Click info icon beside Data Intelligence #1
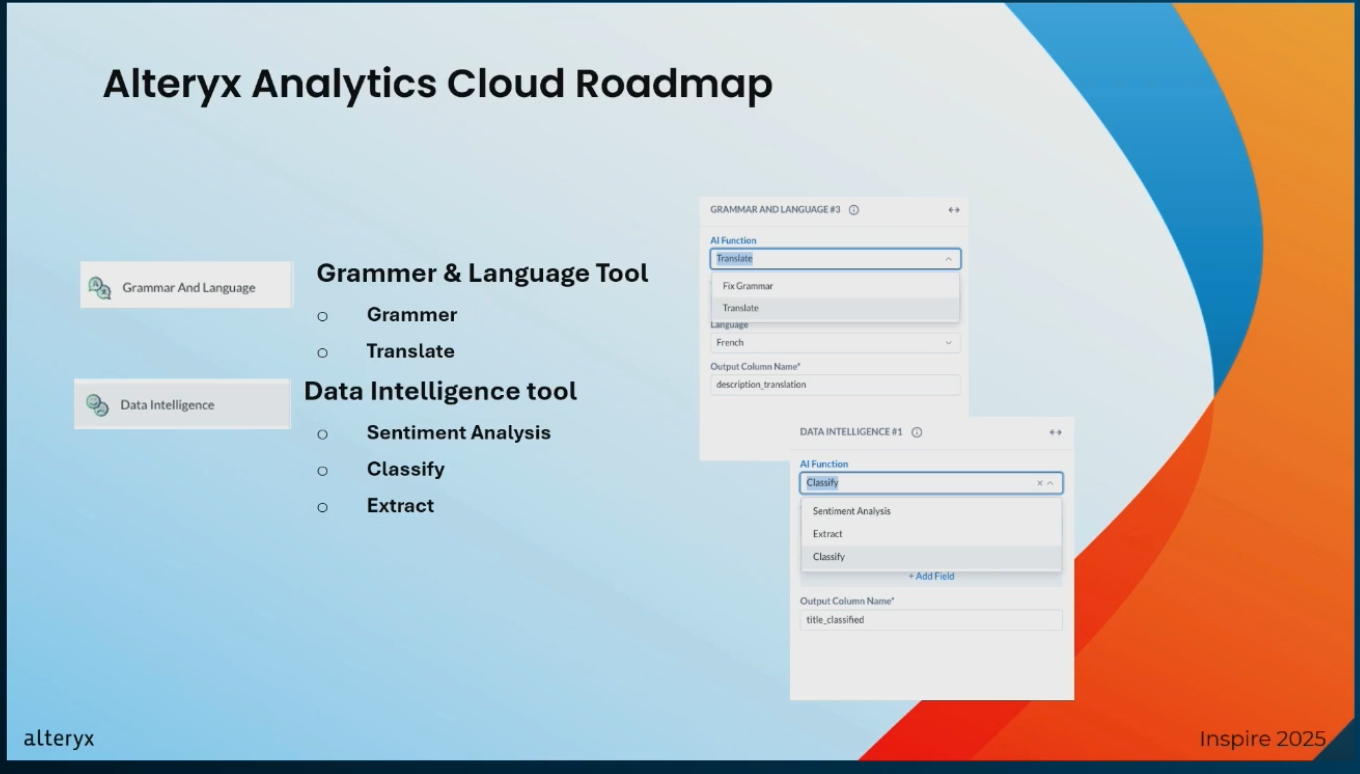This screenshot has height=774, width=1360. 917,432
